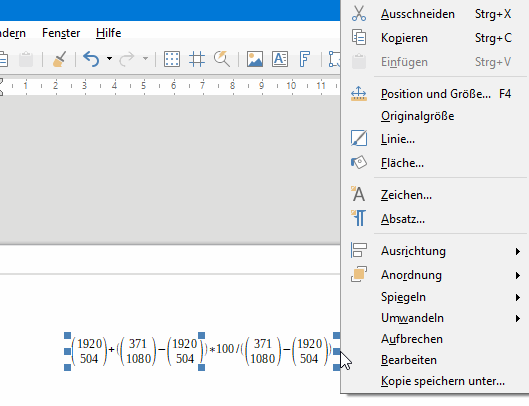Toggle the snap guides hash icon
The width and height of the screenshot is (529, 406).
pos(197,59)
